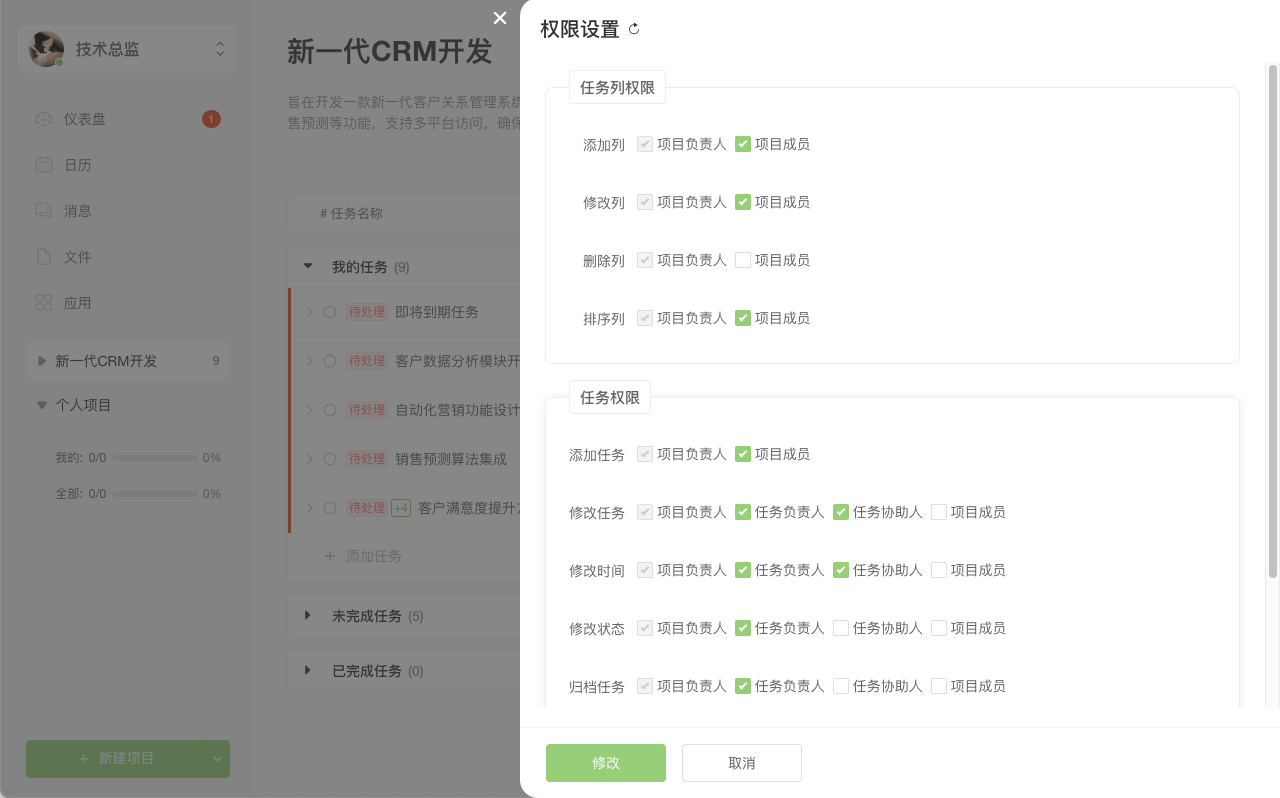
Task: Uncheck 项目成员 for 添加任务
Action: [x=743, y=454]
